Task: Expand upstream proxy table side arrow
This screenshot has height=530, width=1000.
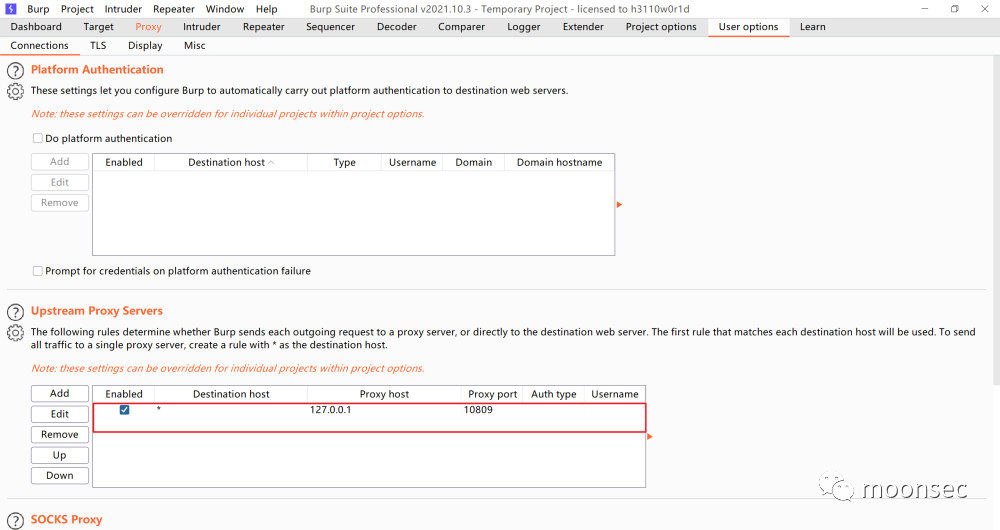Action: 650,437
